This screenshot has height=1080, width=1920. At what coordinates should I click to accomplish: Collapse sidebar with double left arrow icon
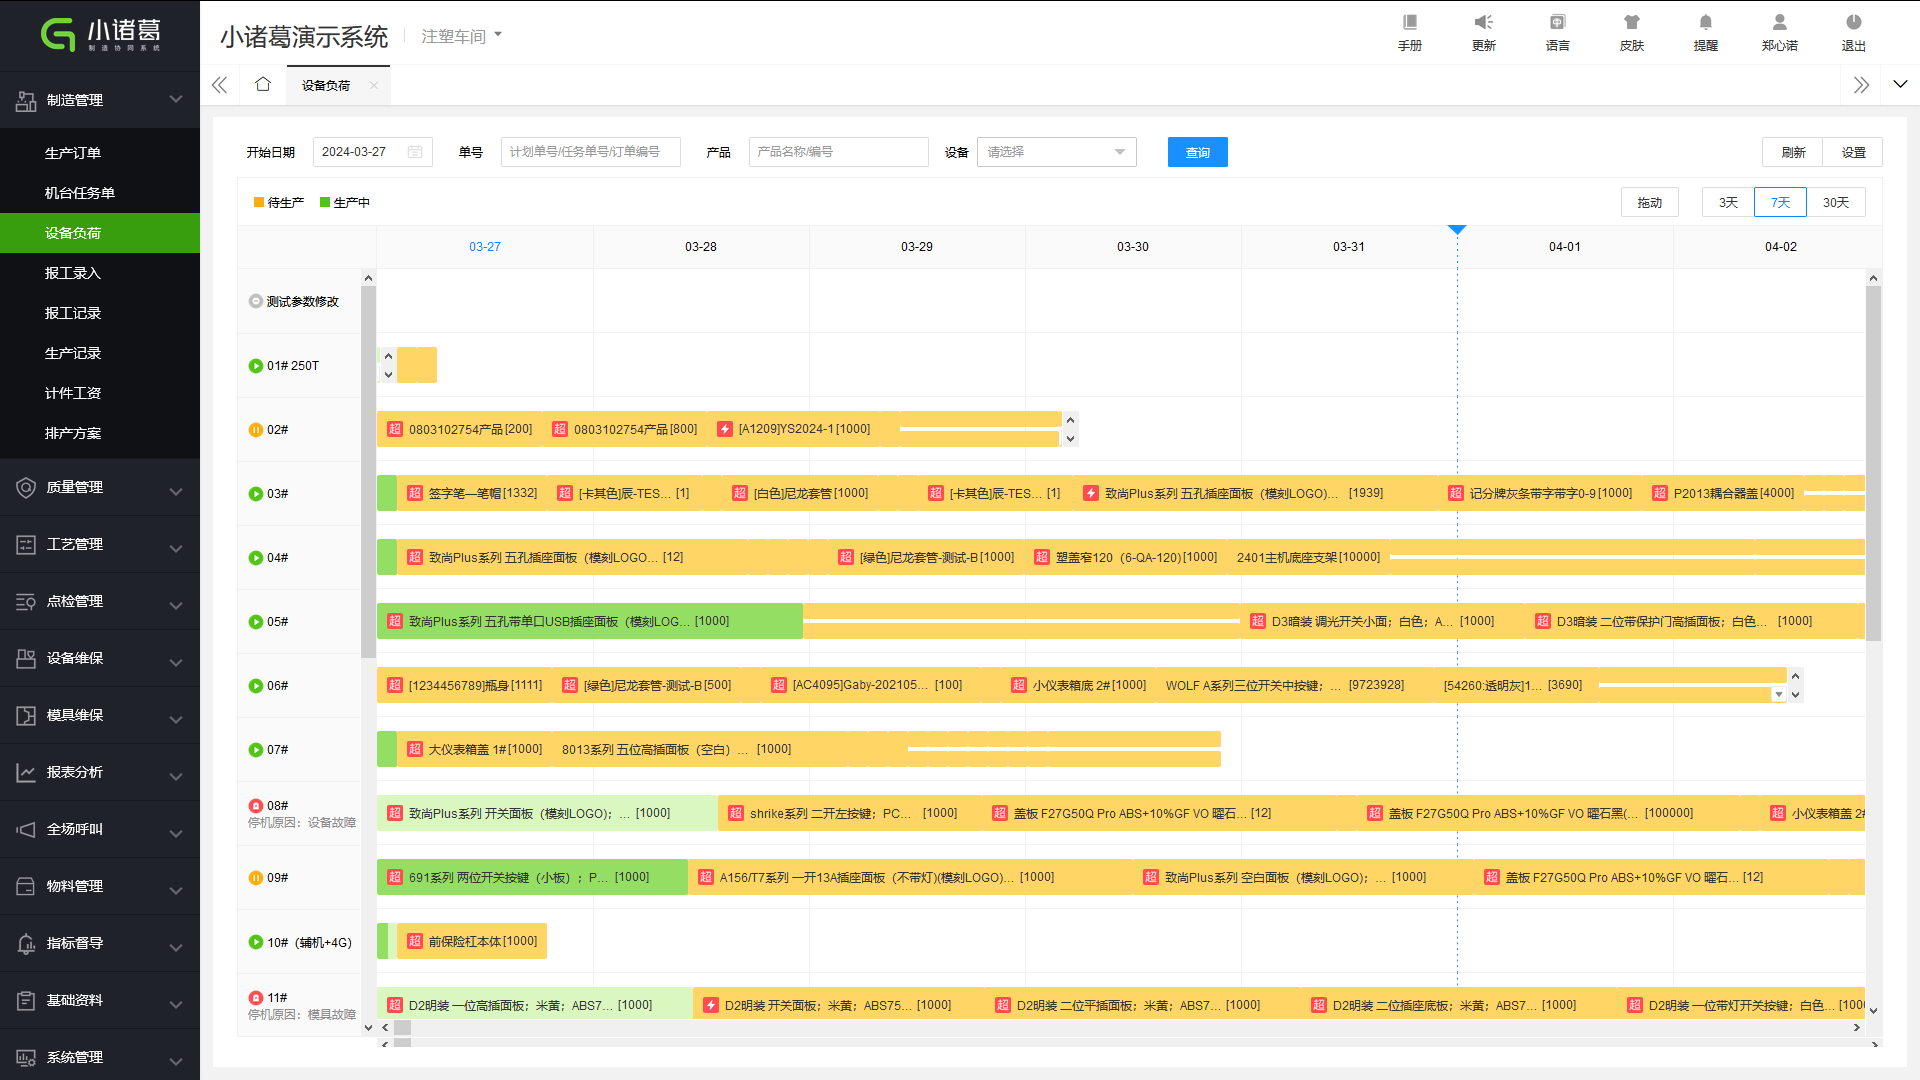coord(220,85)
